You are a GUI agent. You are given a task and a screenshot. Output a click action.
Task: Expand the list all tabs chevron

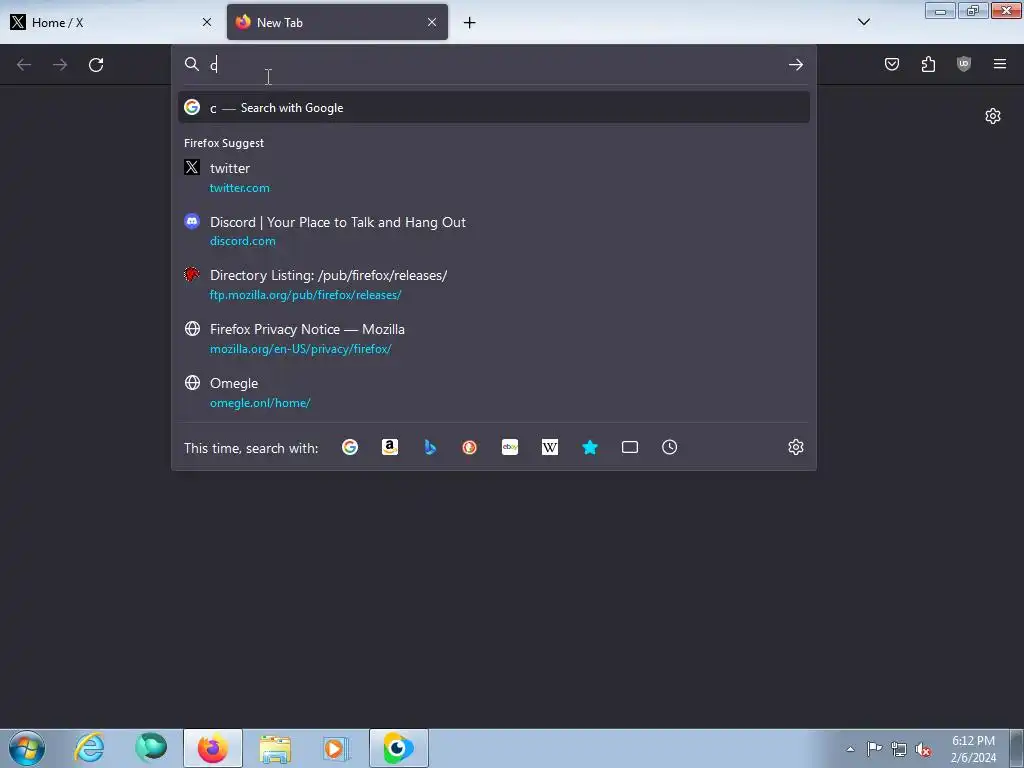864,22
